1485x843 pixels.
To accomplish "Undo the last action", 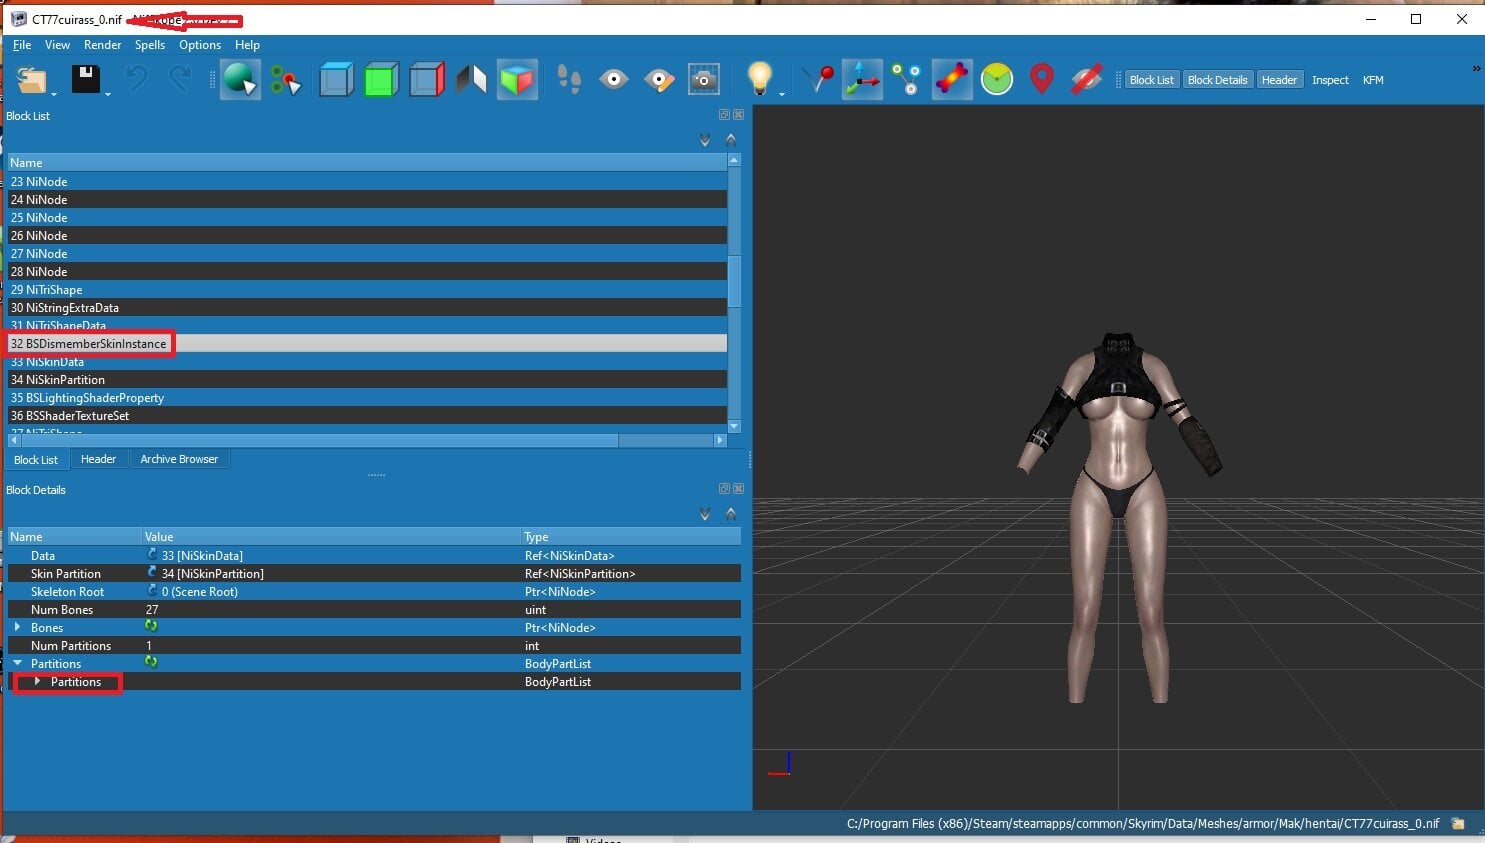I will tap(136, 80).
